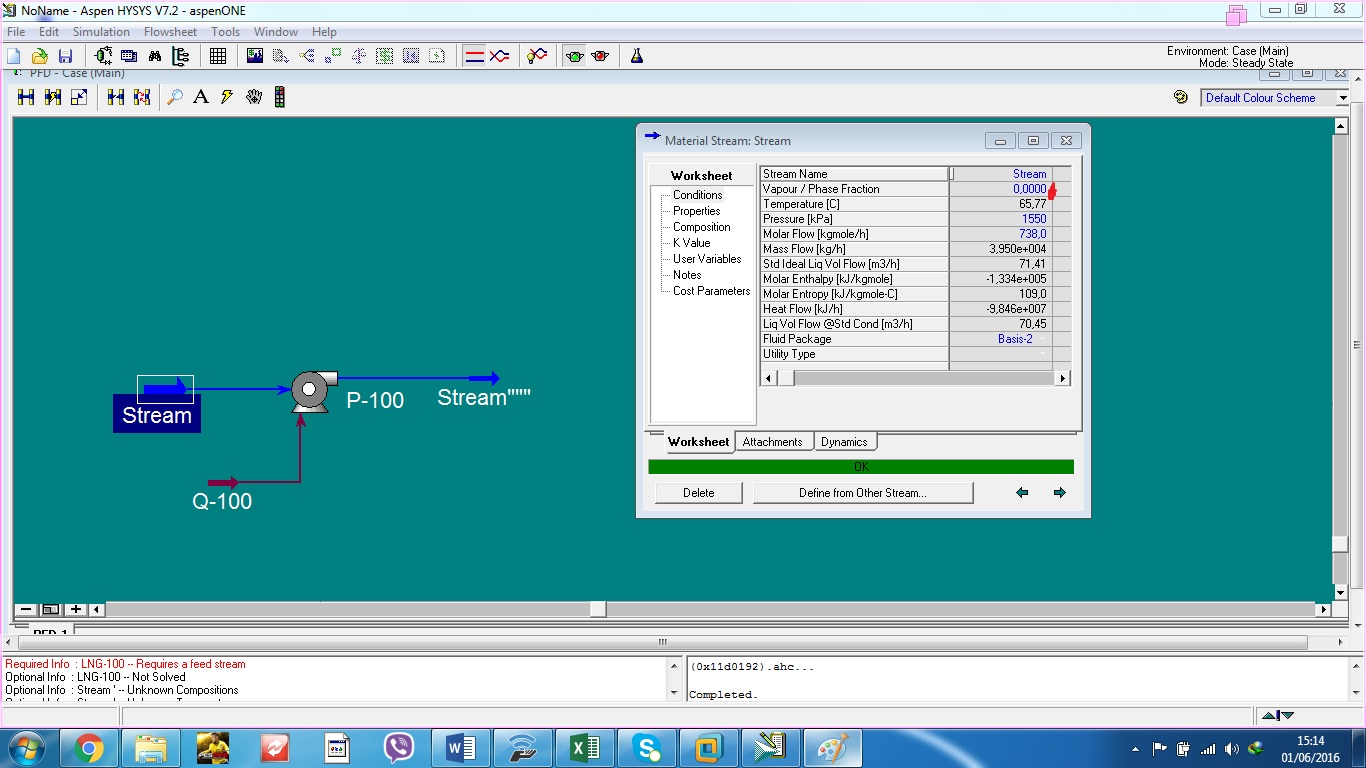Select Properties in the Worksheet tree

[696, 211]
